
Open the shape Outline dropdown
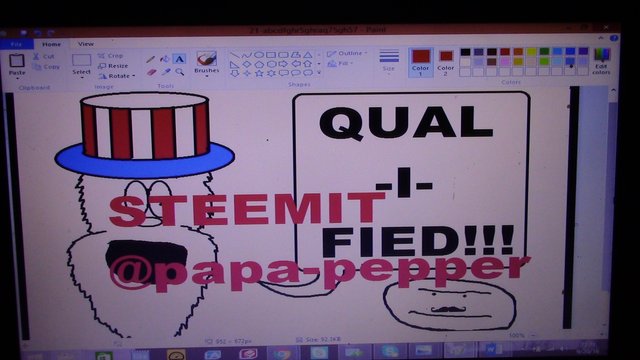pos(347,53)
